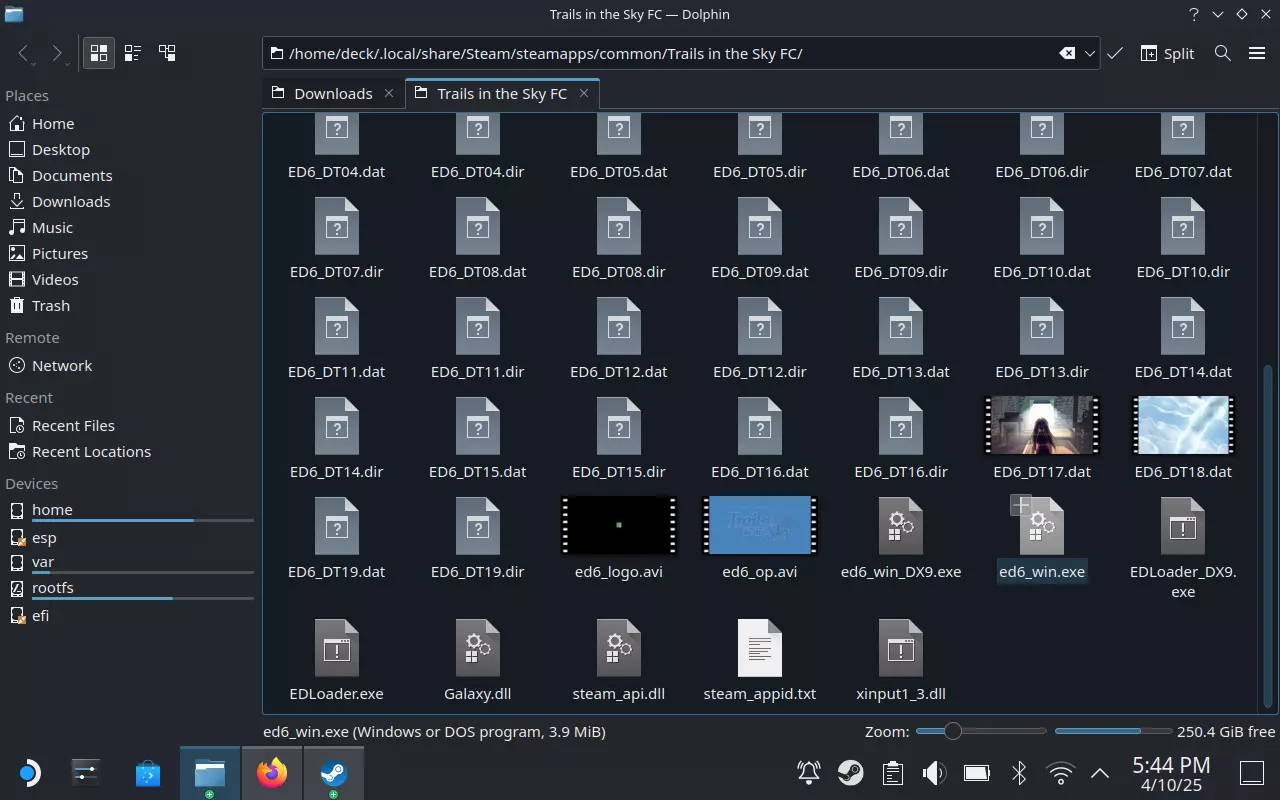The height and width of the screenshot is (800, 1280).
Task: Expand the location history dropdown
Action: click(1090, 53)
